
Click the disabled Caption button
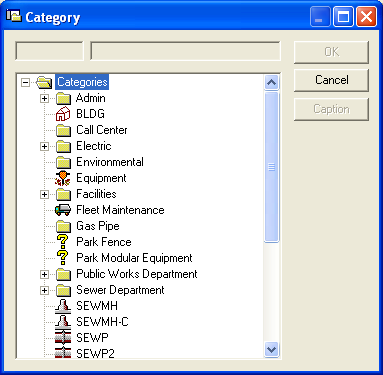331,109
